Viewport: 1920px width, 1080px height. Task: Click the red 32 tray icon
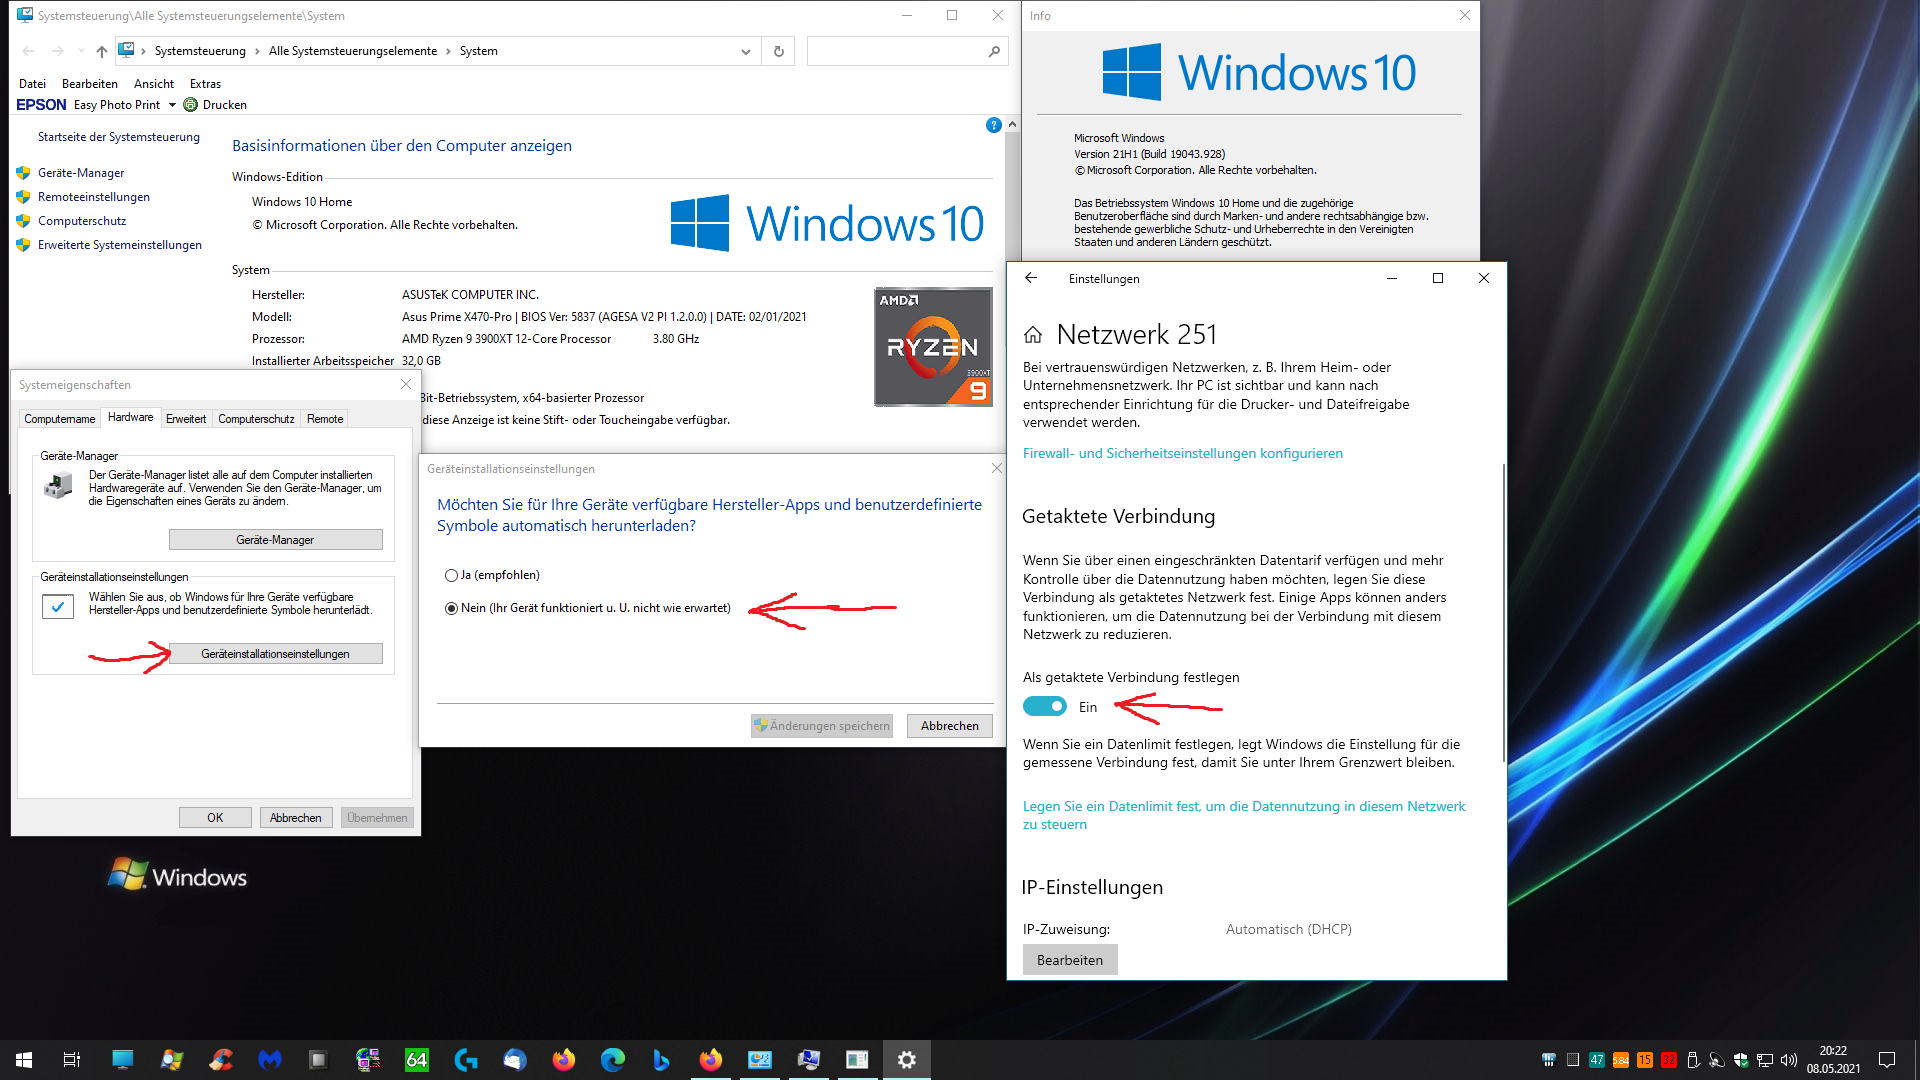click(1669, 1060)
